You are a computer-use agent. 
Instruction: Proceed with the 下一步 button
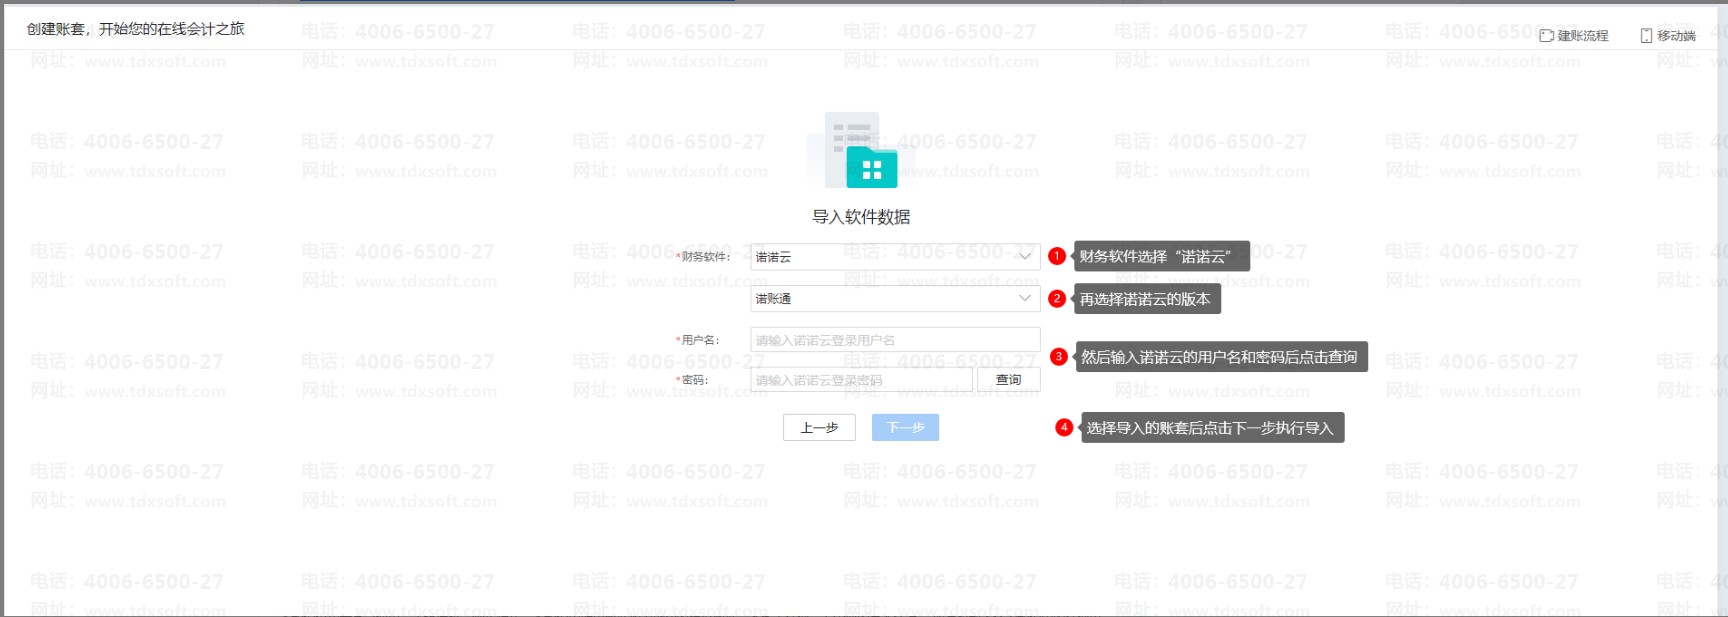pos(905,428)
